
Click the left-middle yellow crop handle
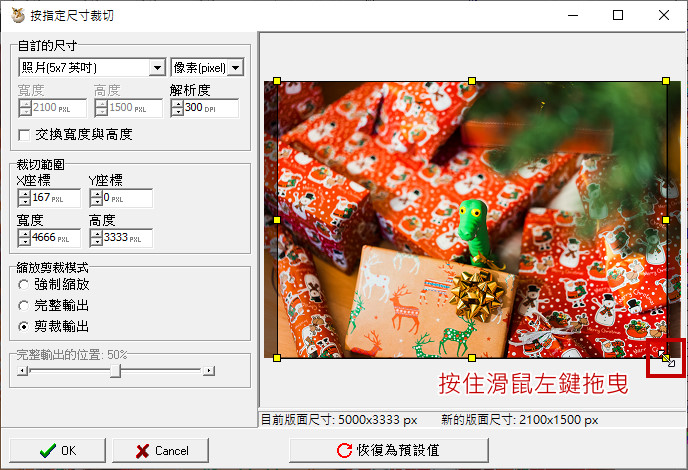pos(277,220)
